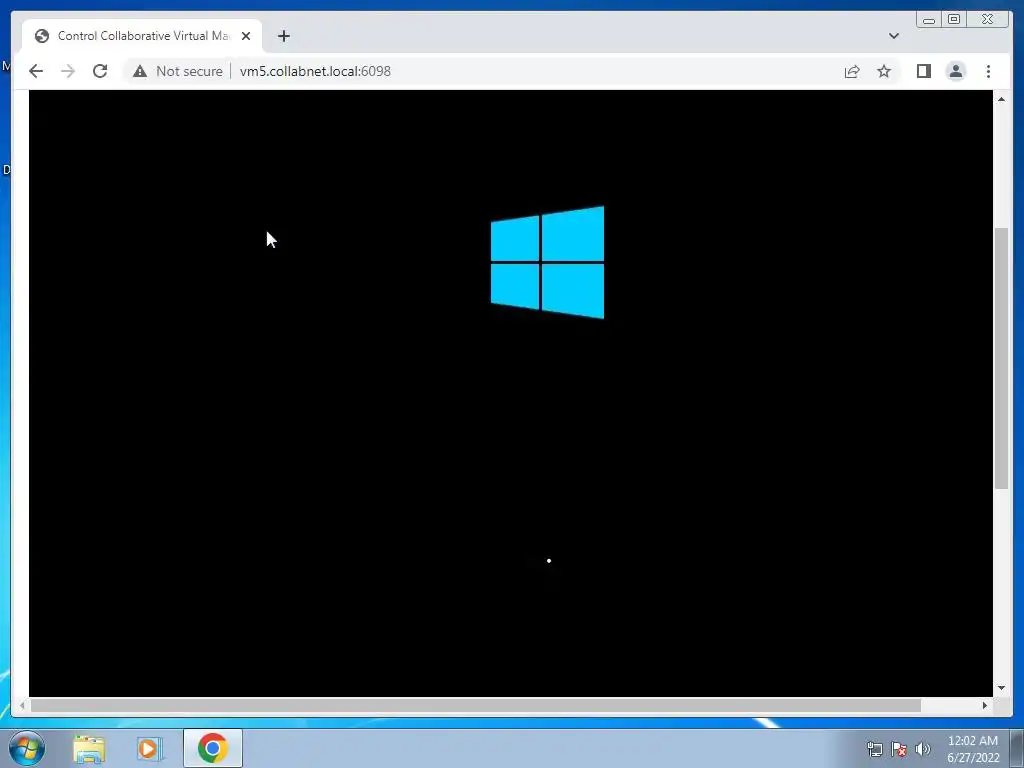Open the volume speaker tray icon
The image size is (1024, 768).
coord(923,749)
